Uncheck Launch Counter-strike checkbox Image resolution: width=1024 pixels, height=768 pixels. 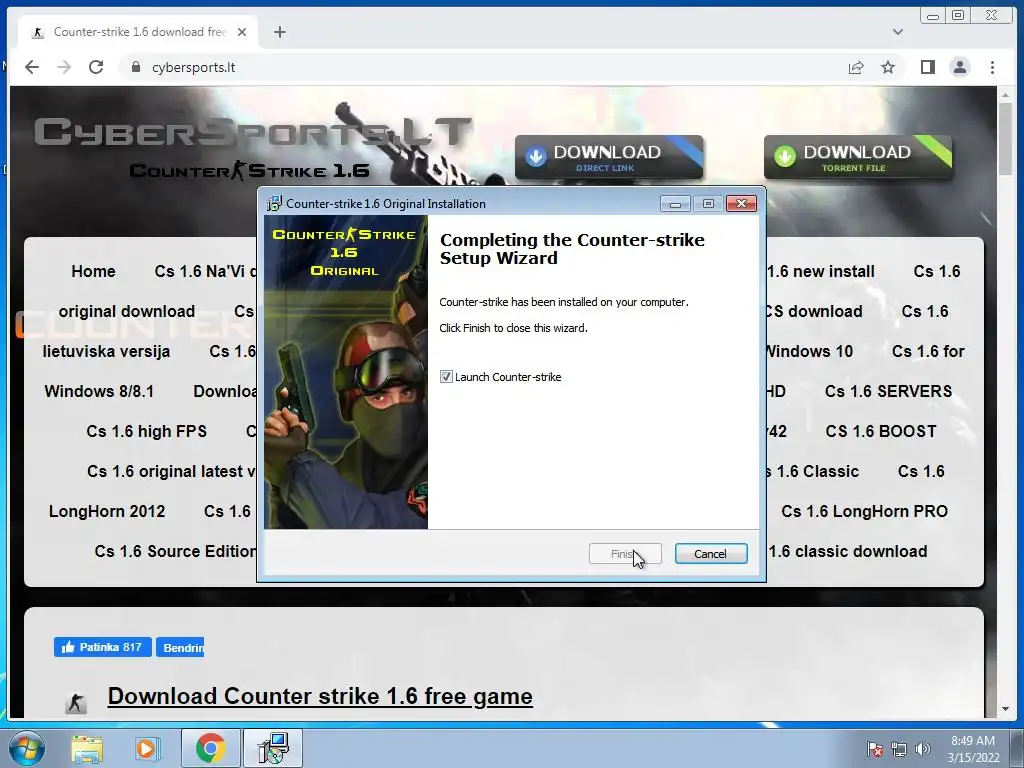click(x=446, y=377)
